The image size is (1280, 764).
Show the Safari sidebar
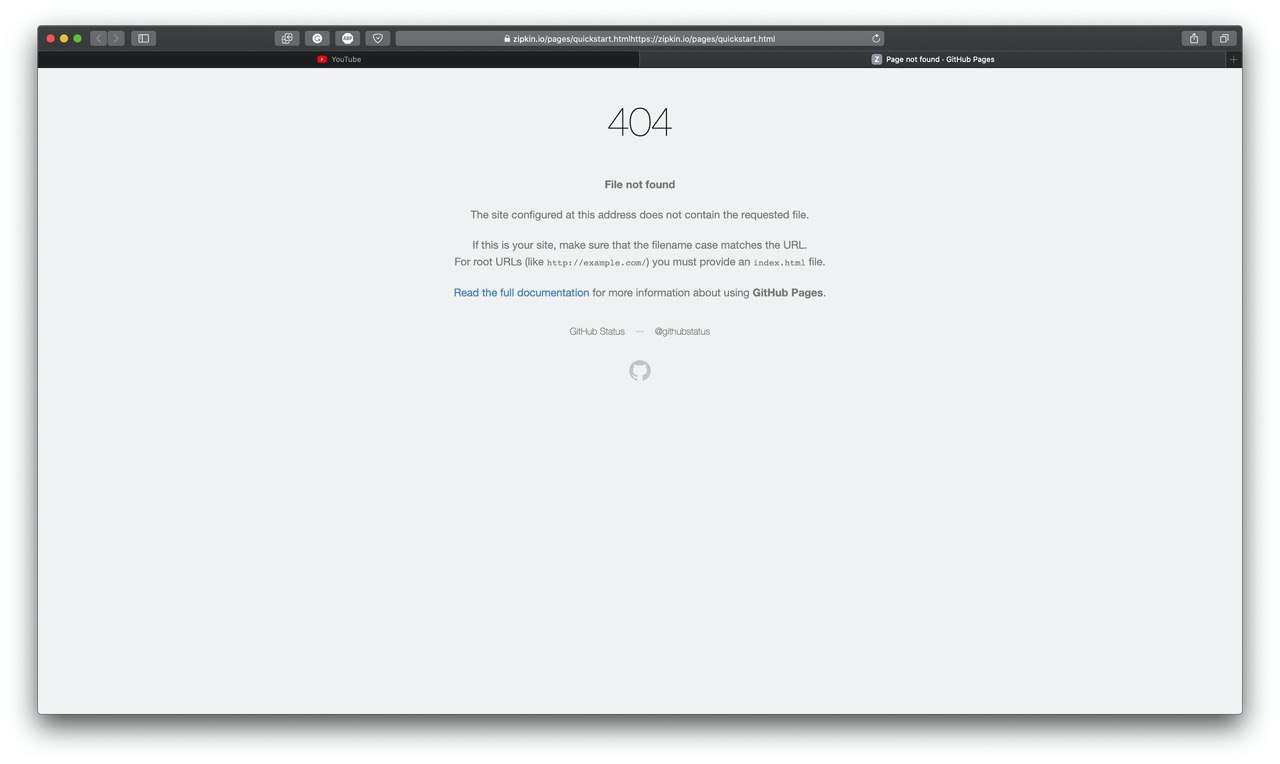143,38
